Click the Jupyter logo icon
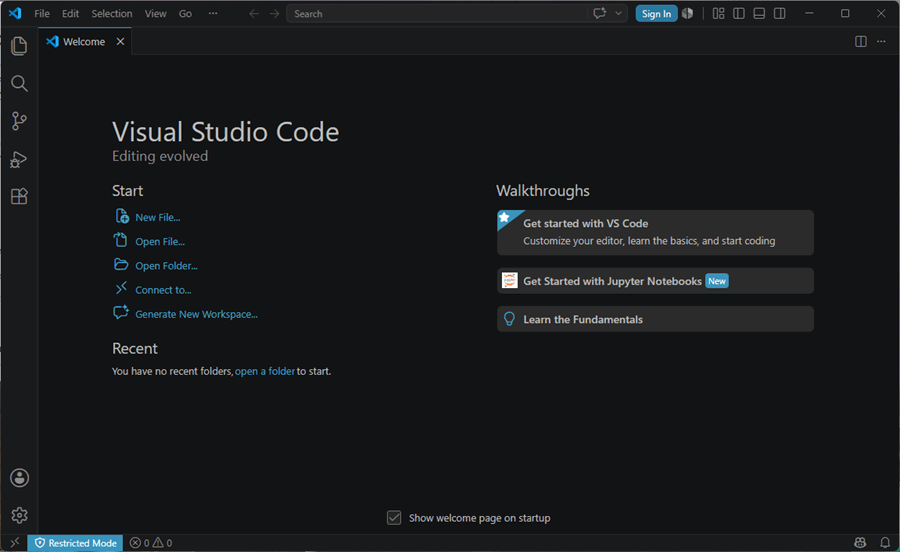 point(510,281)
